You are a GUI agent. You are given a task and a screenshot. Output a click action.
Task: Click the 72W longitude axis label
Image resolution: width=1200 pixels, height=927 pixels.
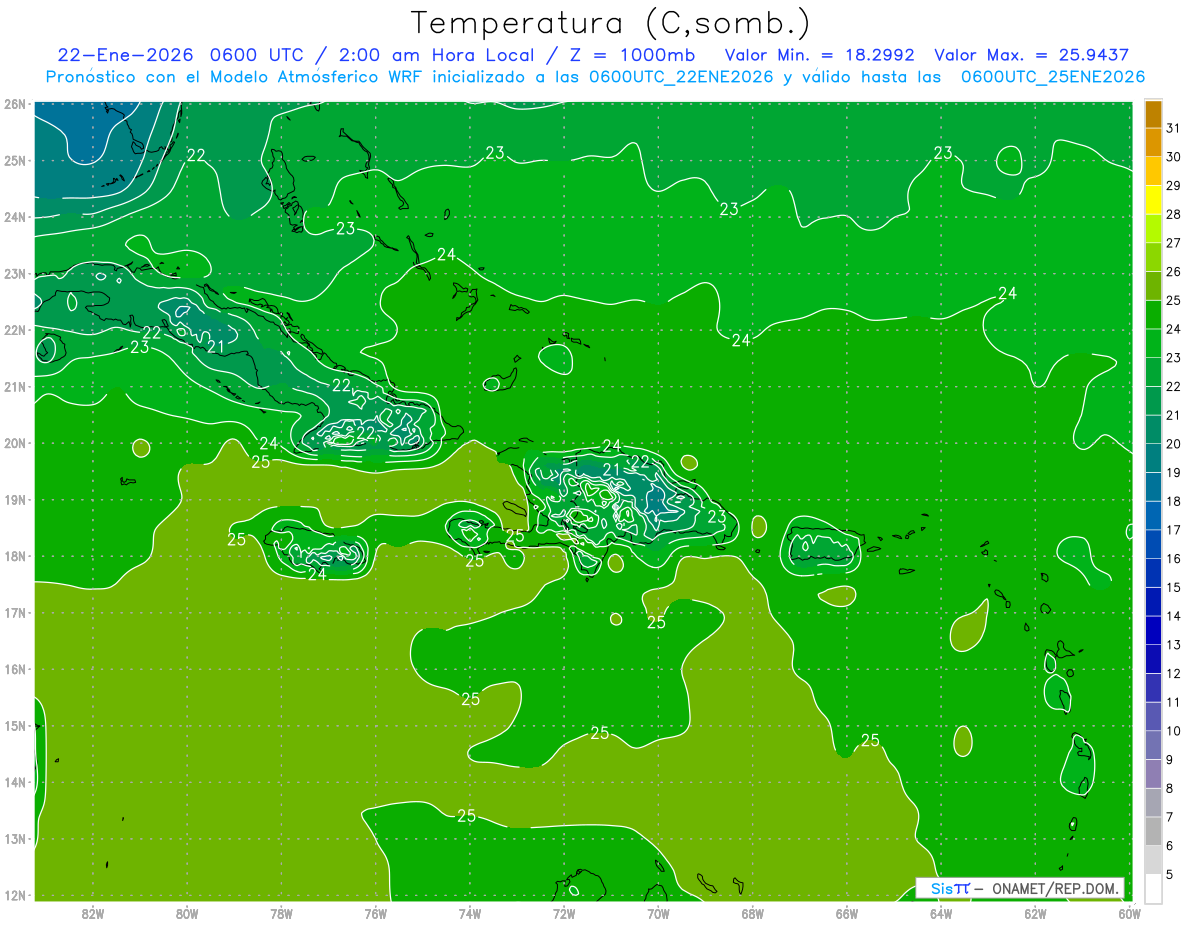pyautogui.click(x=564, y=913)
